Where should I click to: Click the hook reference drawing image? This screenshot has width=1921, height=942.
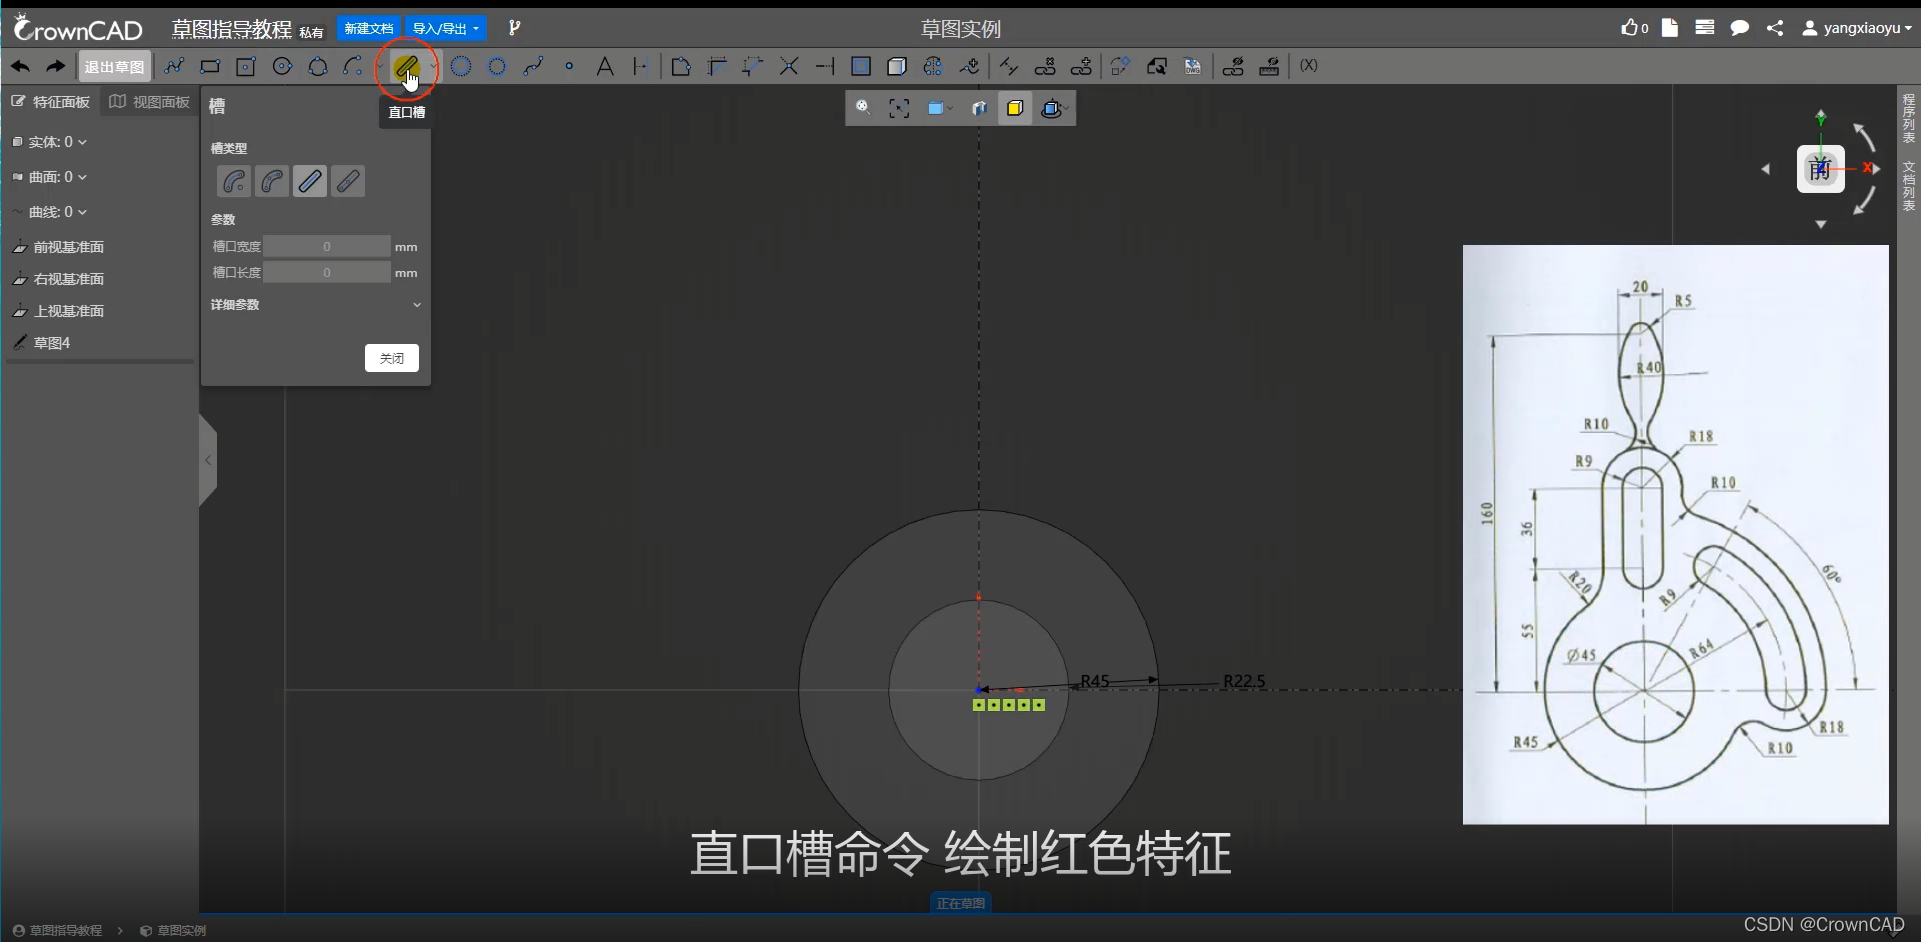point(1676,535)
